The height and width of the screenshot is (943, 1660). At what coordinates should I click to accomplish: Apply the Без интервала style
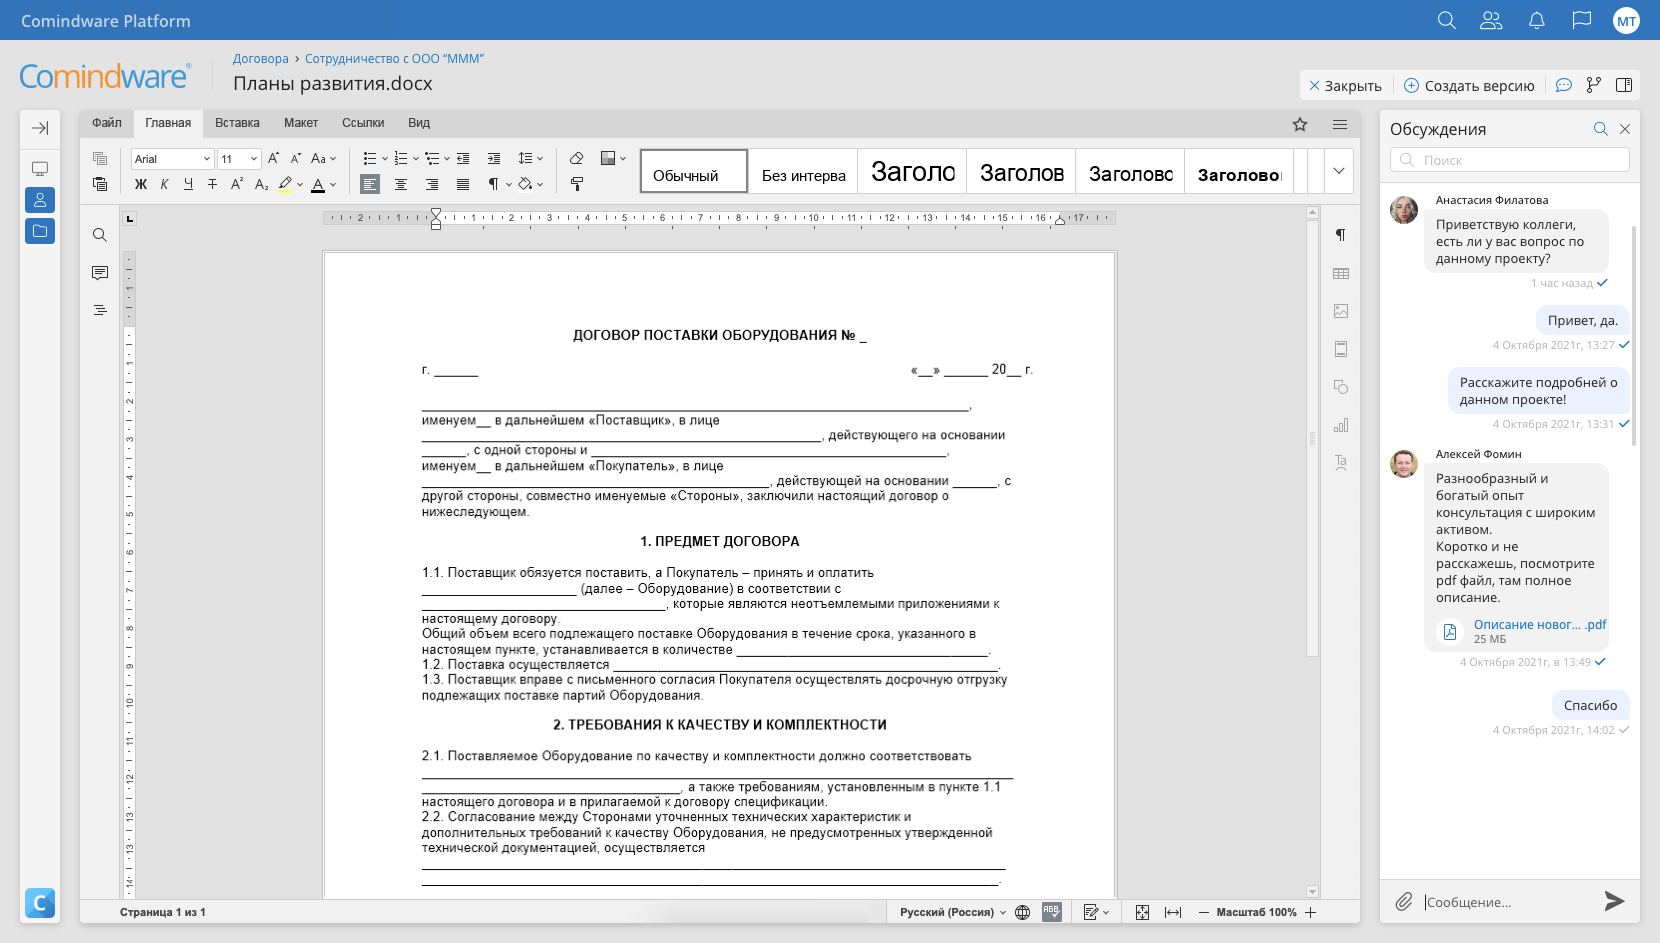click(x=803, y=171)
